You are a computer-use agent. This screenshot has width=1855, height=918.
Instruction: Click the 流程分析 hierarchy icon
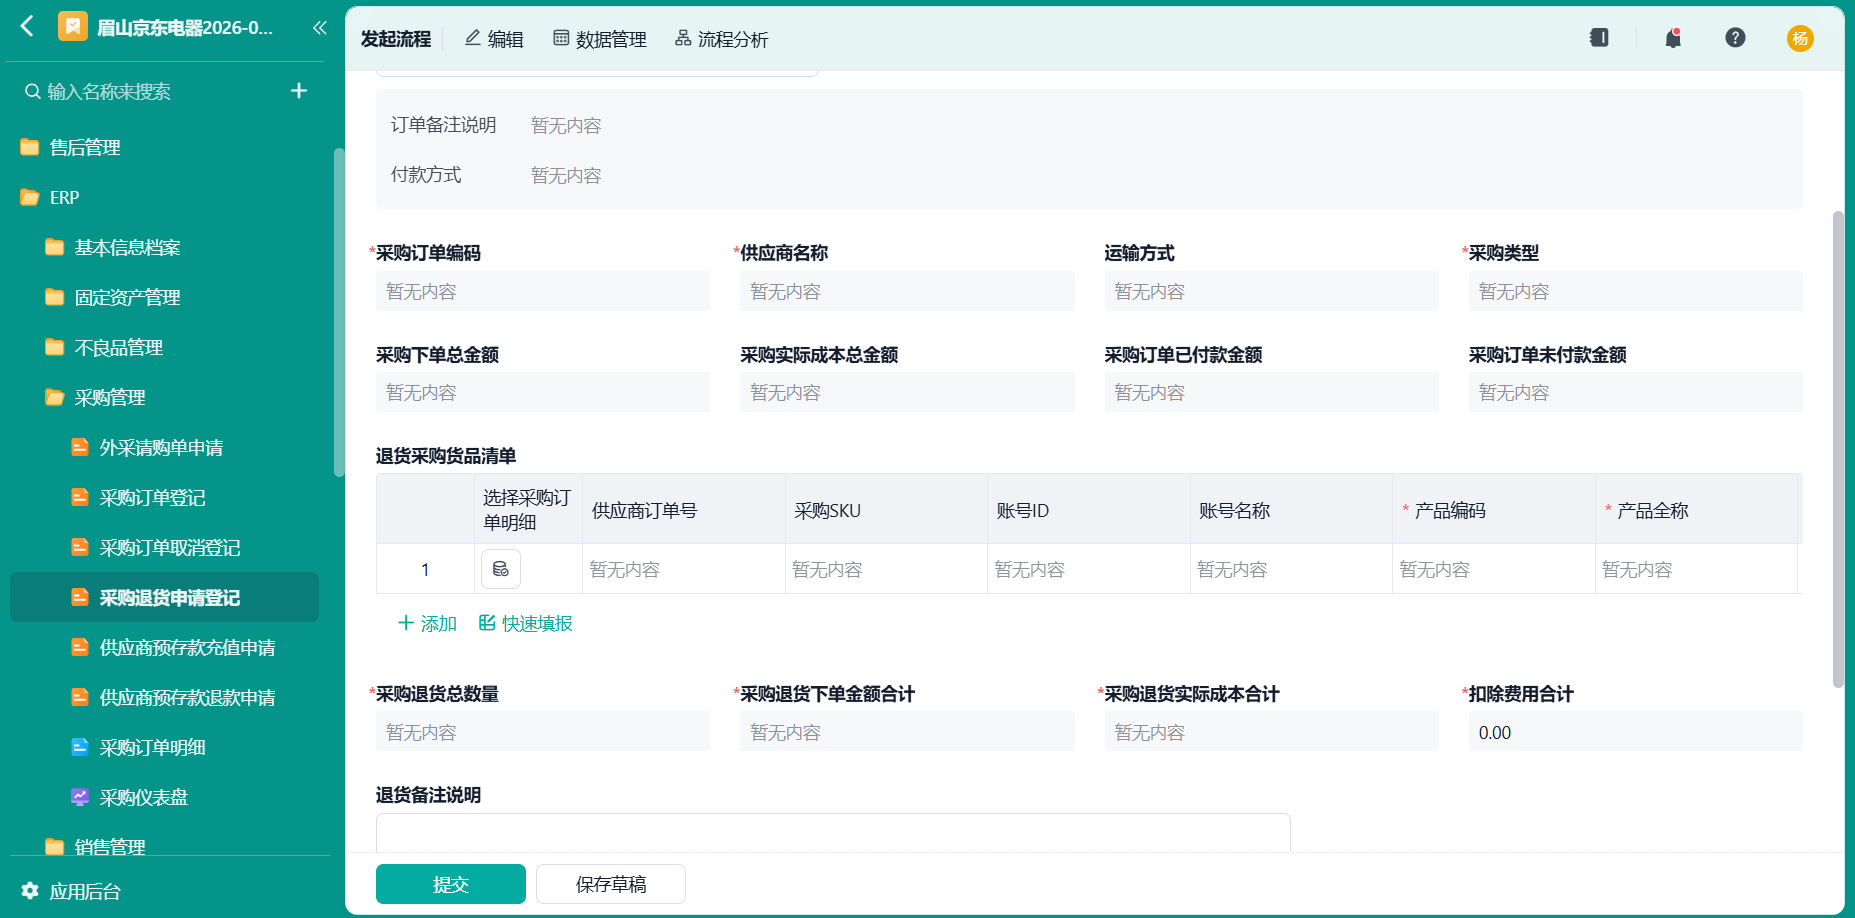683,38
